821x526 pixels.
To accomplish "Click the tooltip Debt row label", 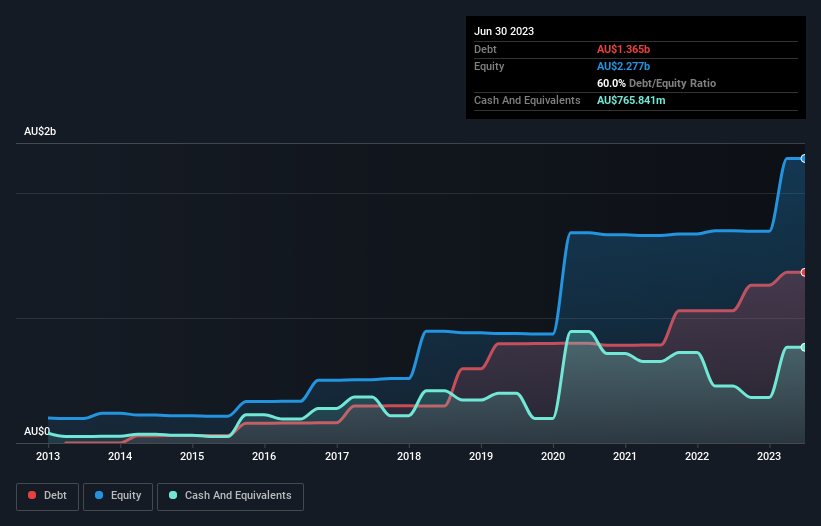I will [x=485, y=49].
